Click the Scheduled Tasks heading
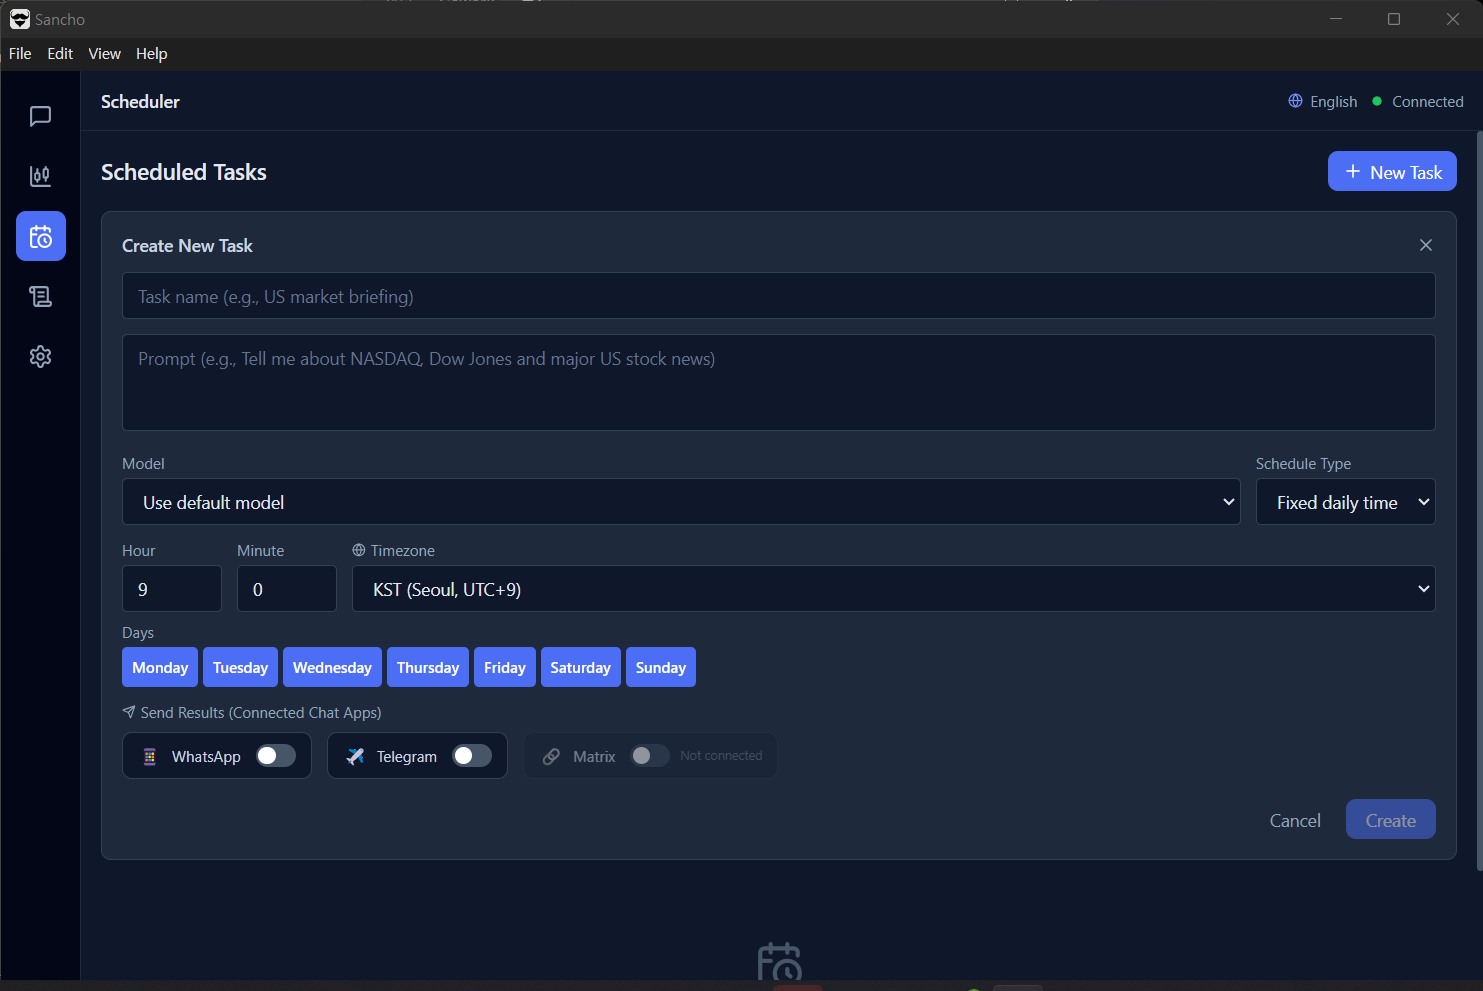Image resolution: width=1483 pixels, height=991 pixels. pyautogui.click(x=184, y=172)
